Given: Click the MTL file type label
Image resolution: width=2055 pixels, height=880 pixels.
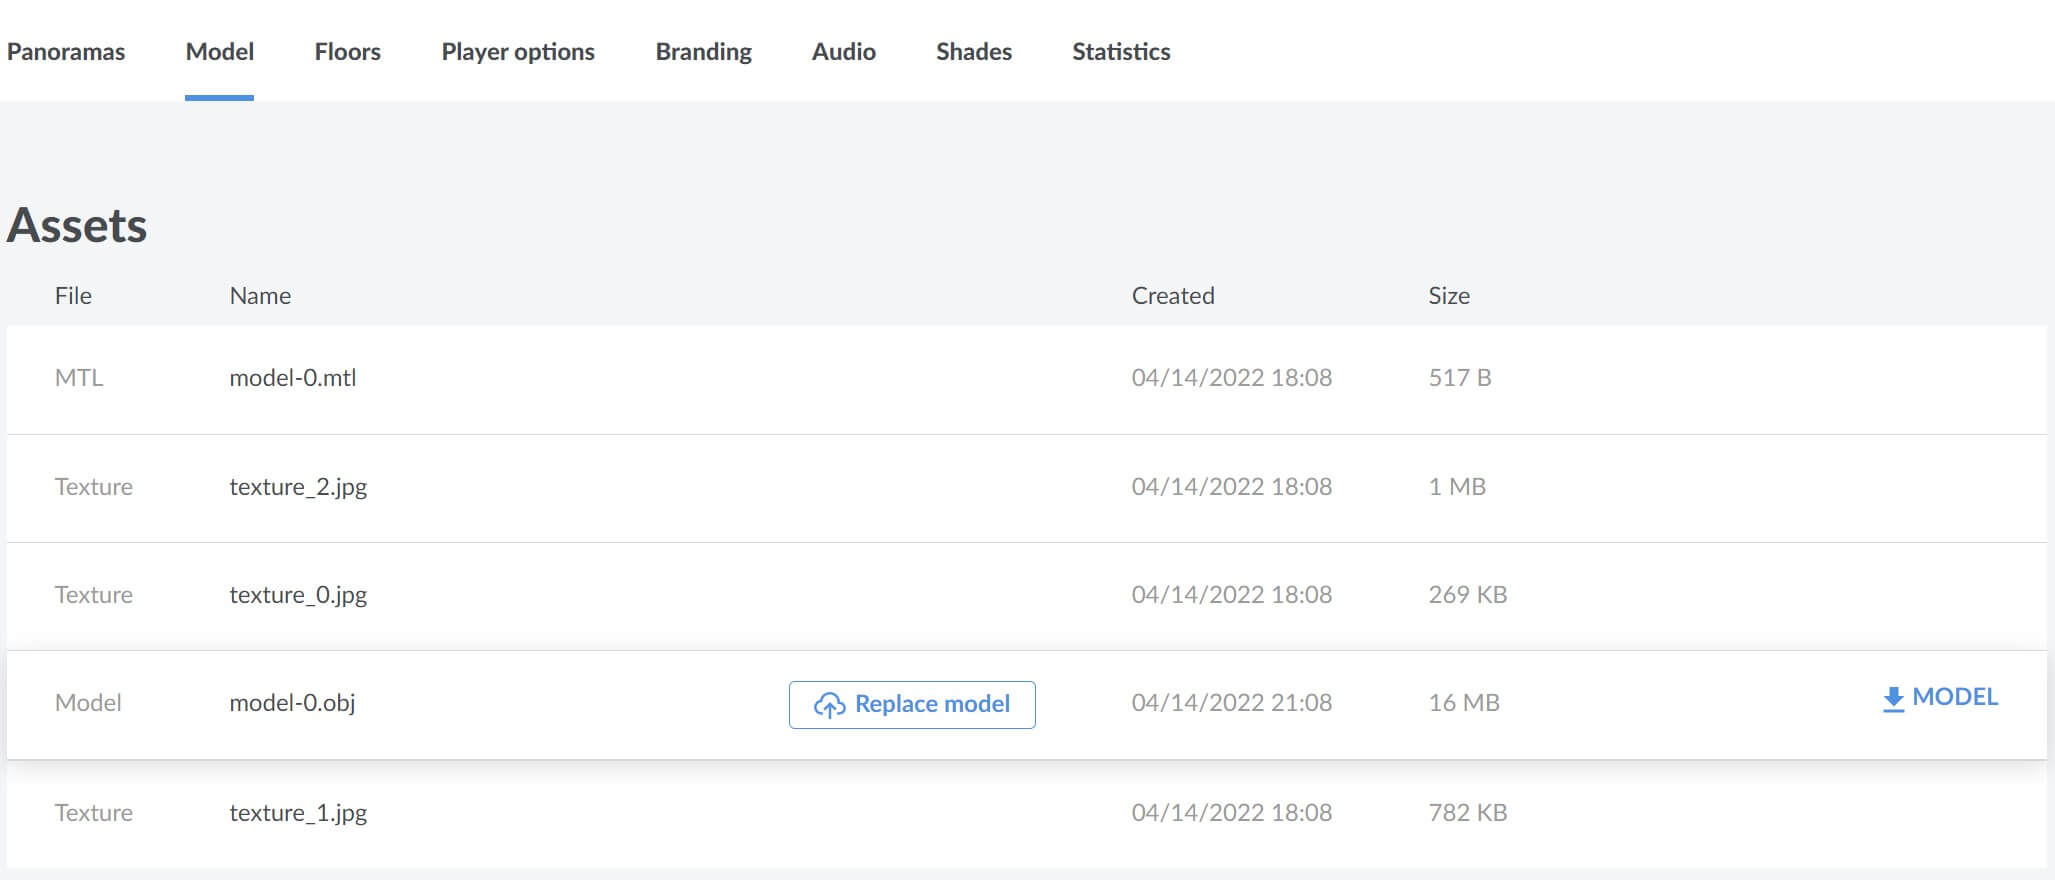Looking at the screenshot, I should [x=79, y=378].
